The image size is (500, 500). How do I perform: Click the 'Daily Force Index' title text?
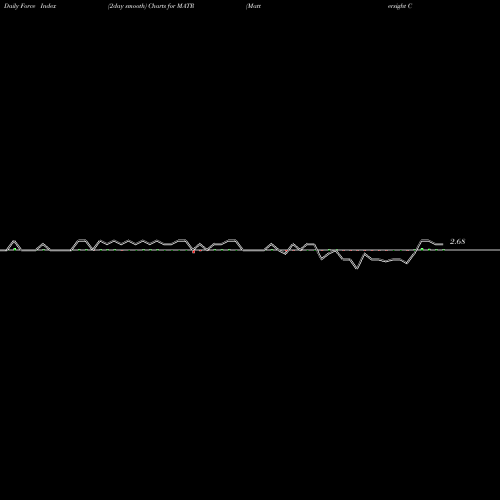point(30,6)
